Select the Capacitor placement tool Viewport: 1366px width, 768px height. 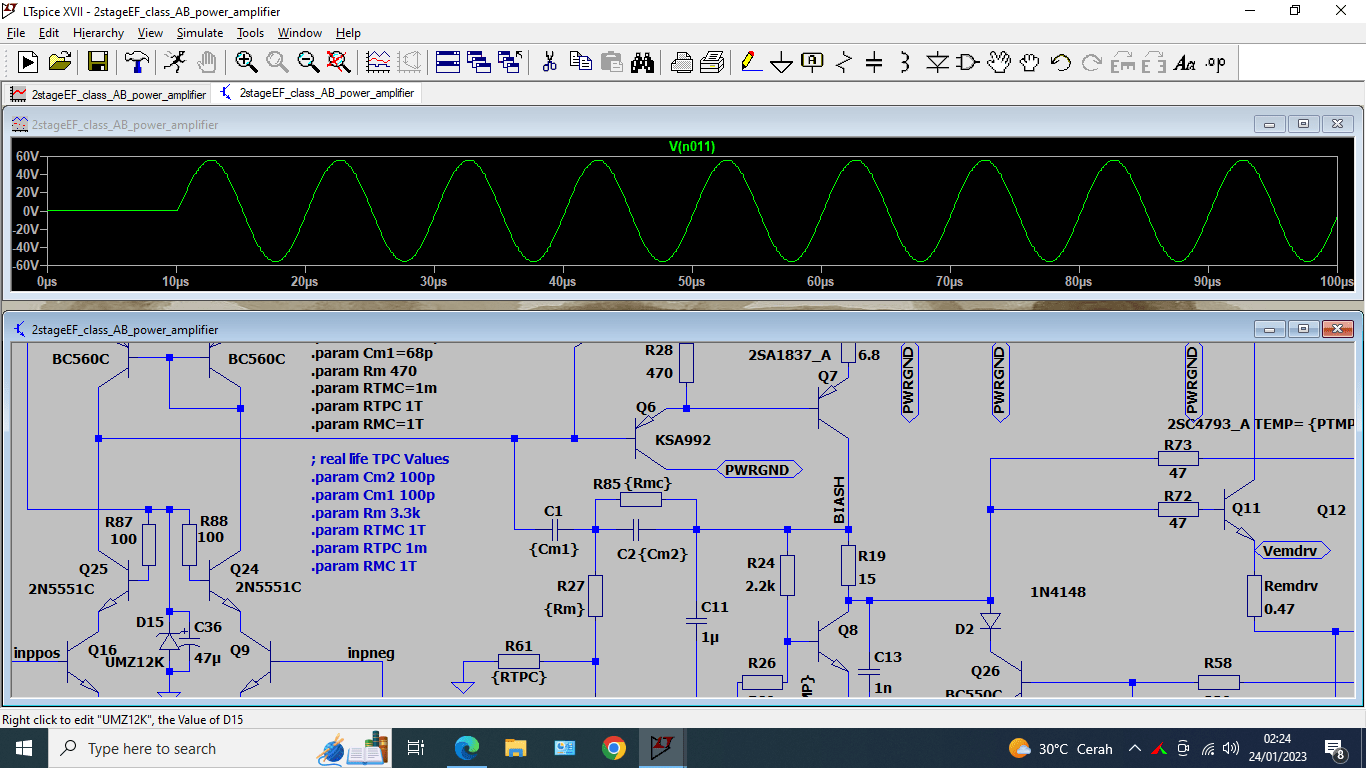pyautogui.click(x=874, y=62)
